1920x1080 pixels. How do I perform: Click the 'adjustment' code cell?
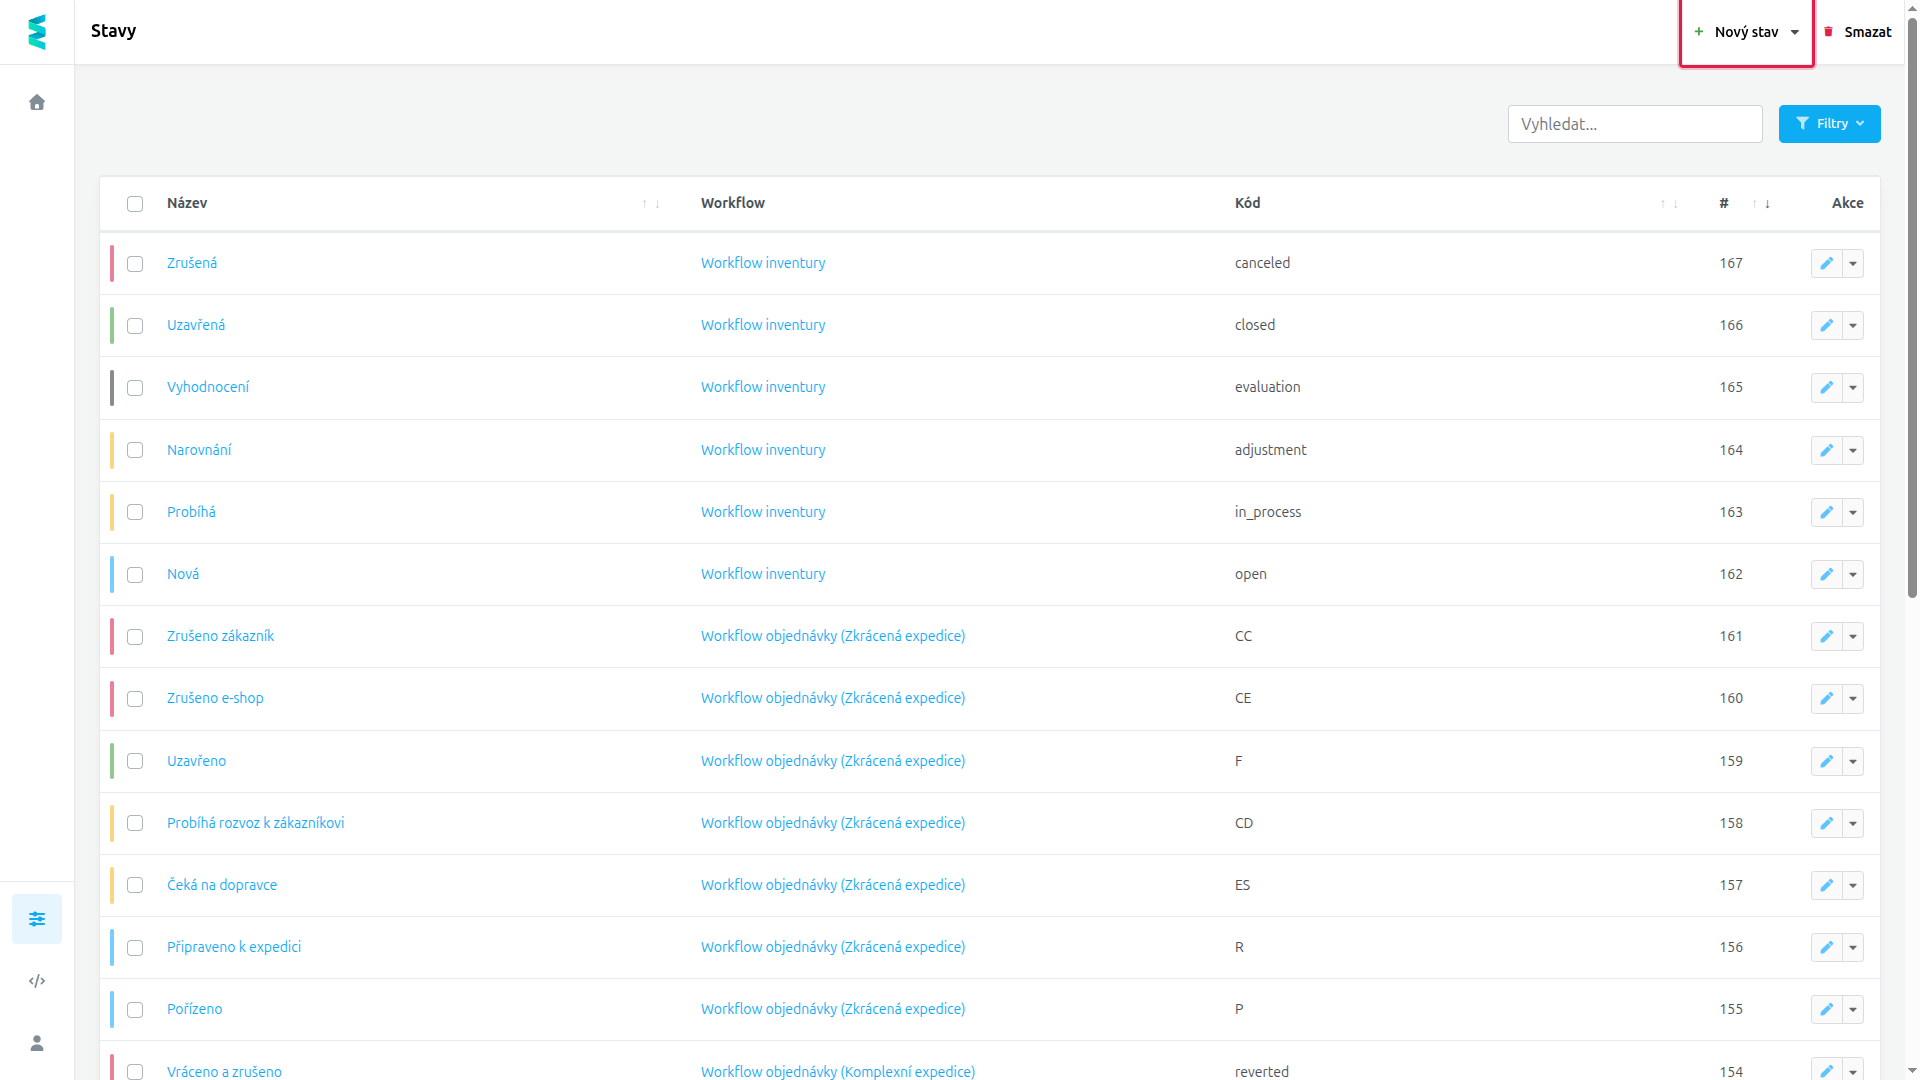point(1271,450)
